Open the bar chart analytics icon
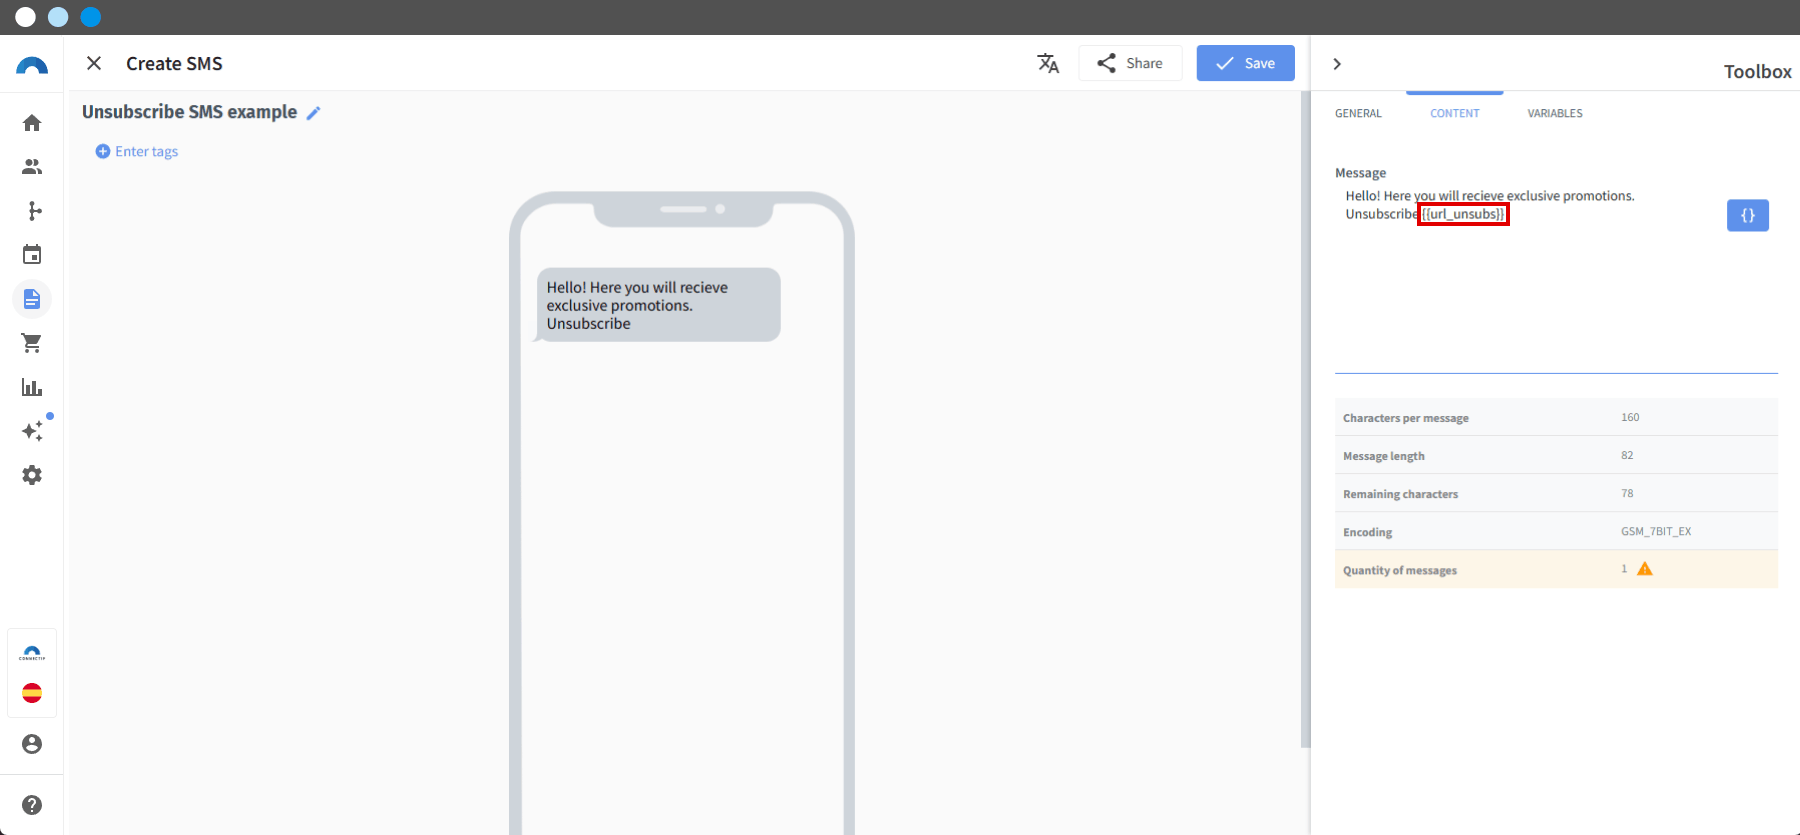This screenshot has height=835, width=1800. click(32, 387)
